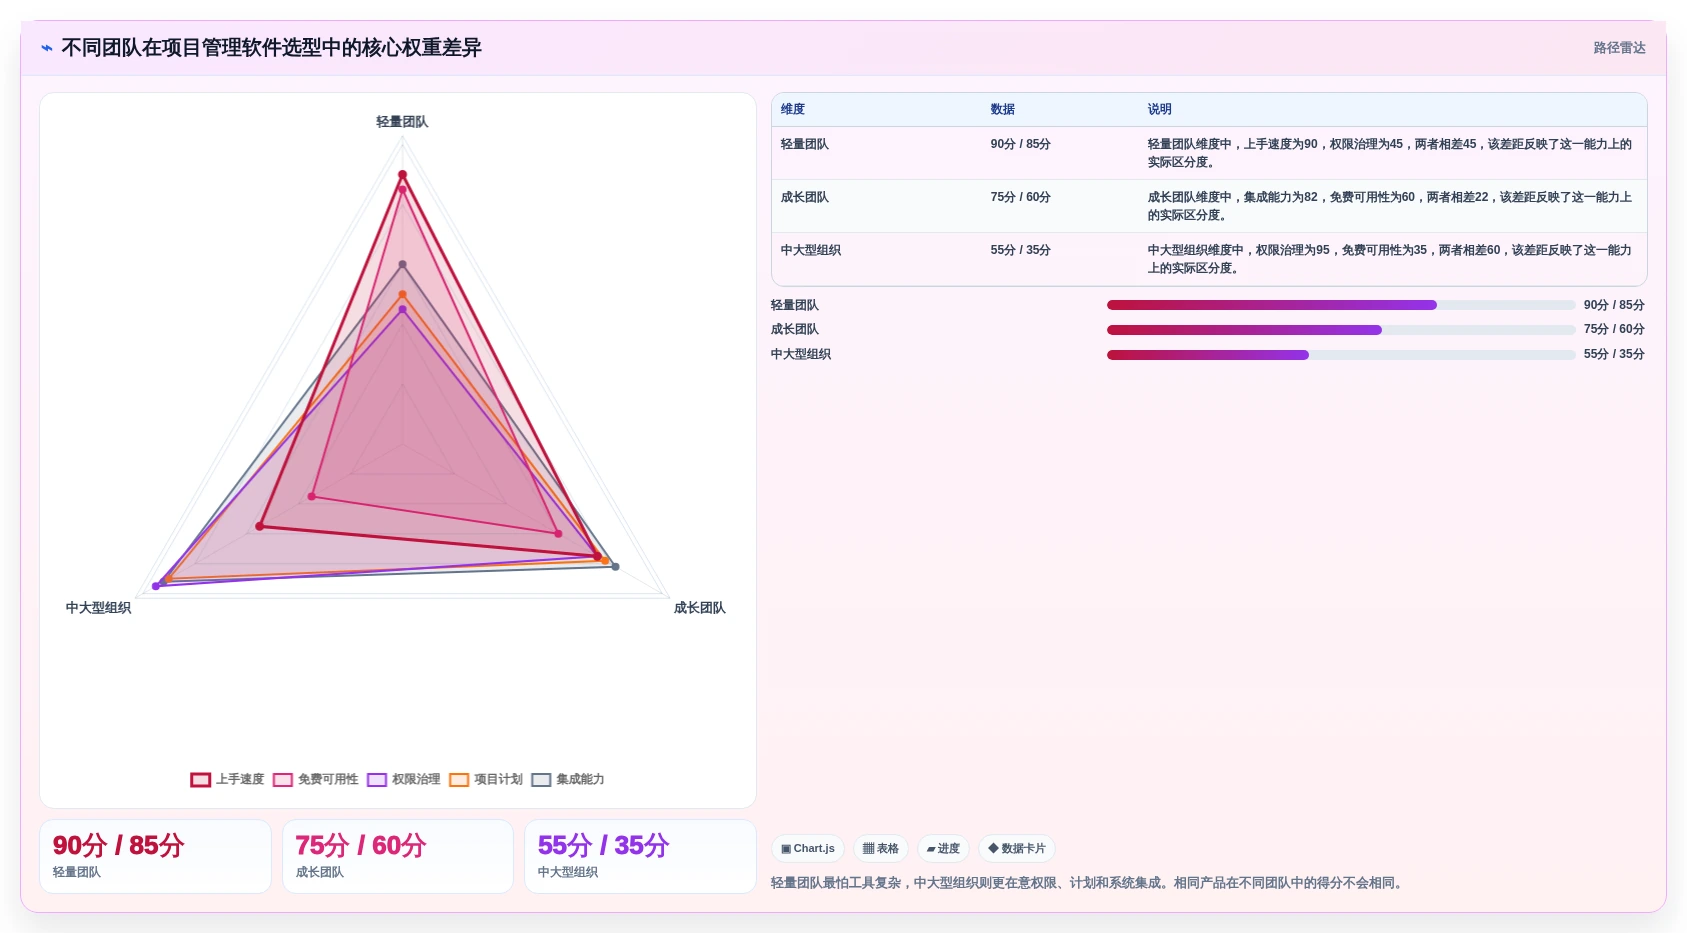The height and width of the screenshot is (933, 1687).
Task: Click the chart title 不同团队在项目管理软件选型中的核心权重差异
Action: [271, 48]
